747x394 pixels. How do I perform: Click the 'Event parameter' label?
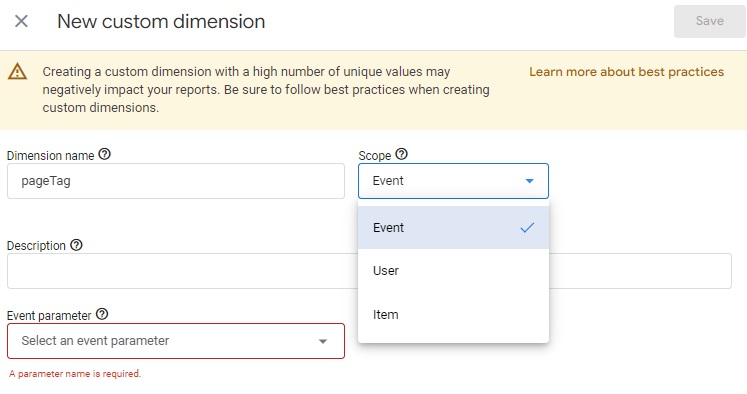pyautogui.click(x=49, y=316)
